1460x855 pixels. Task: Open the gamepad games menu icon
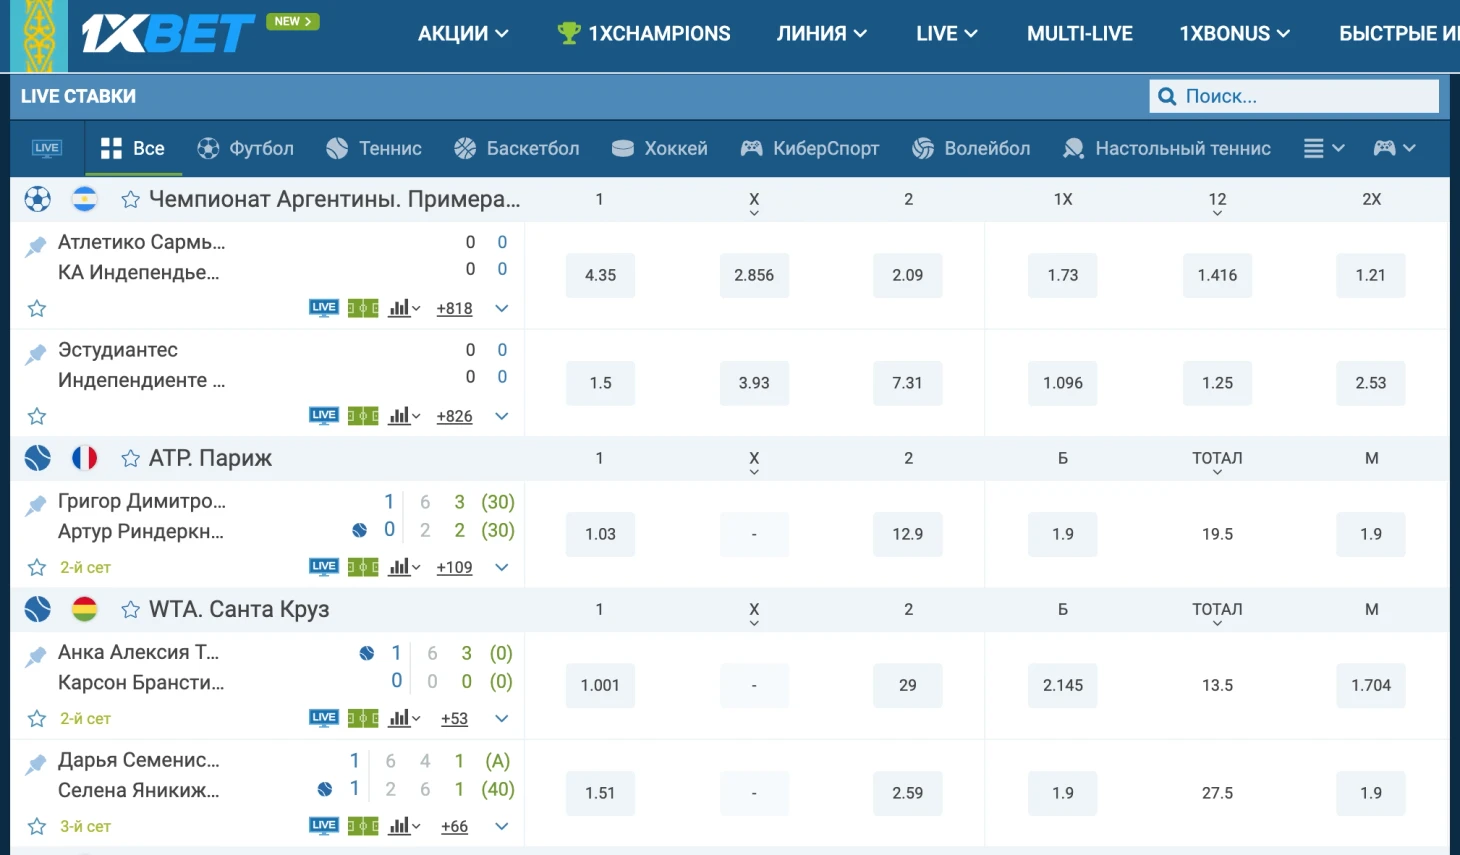pyautogui.click(x=1394, y=148)
